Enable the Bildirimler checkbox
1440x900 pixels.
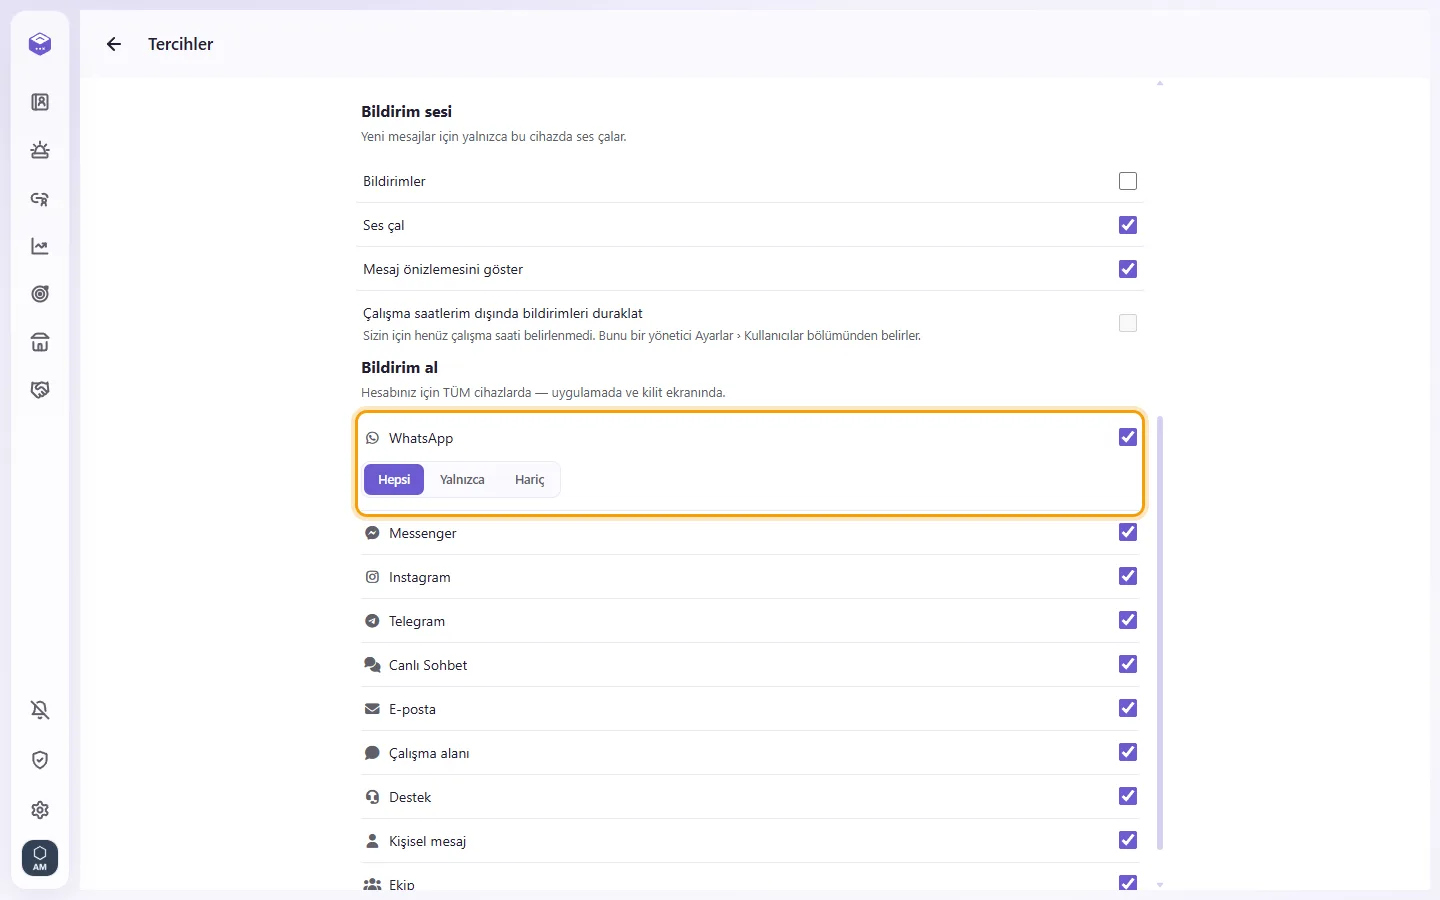pos(1128,181)
